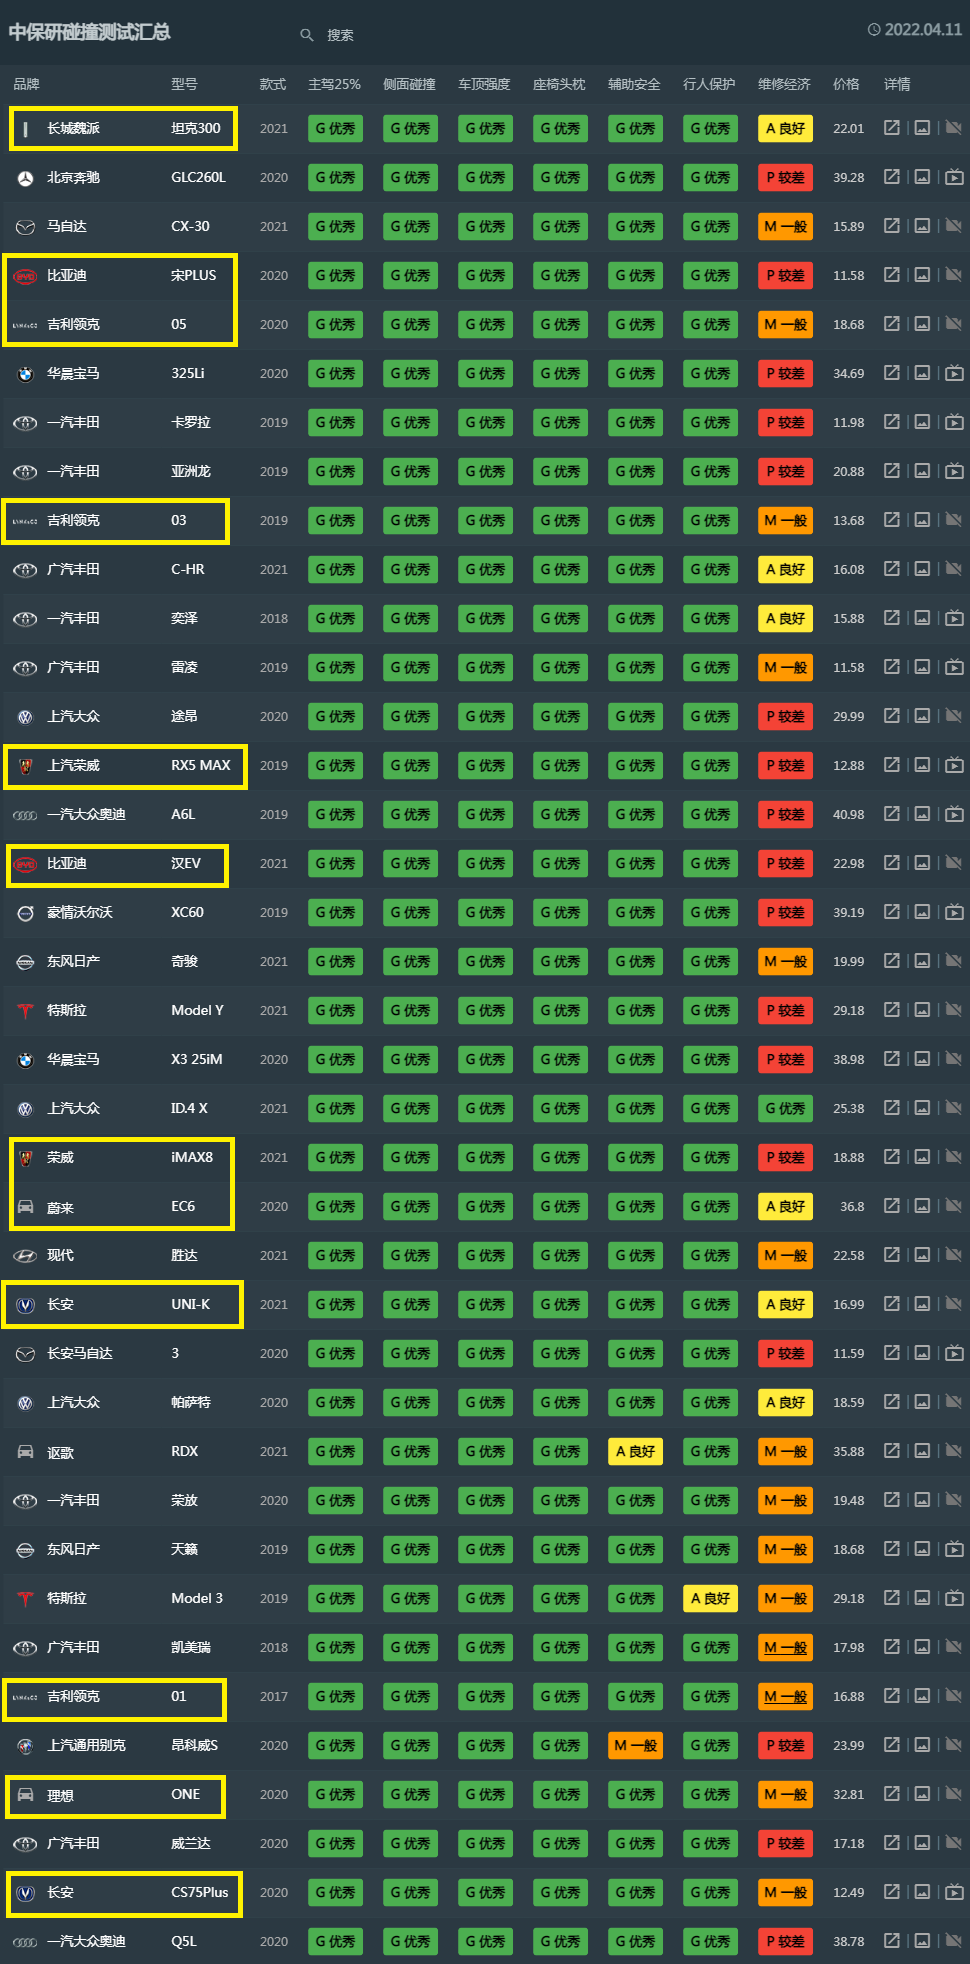Play the crash video for 奕泽
Screen dimensions: 970x1964
(x=954, y=618)
